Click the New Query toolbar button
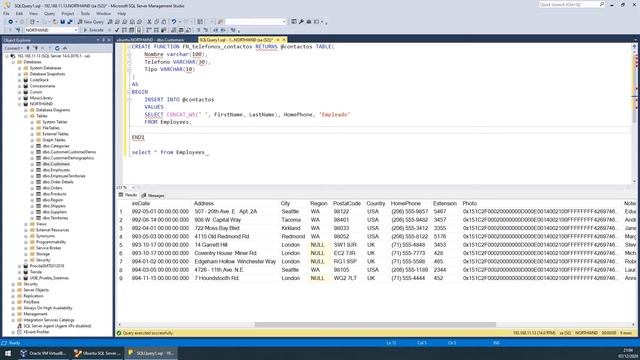 click(91, 22)
